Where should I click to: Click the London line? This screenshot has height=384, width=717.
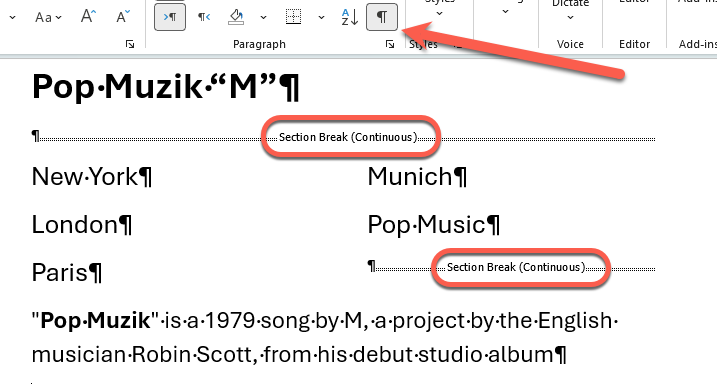(x=81, y=224)
